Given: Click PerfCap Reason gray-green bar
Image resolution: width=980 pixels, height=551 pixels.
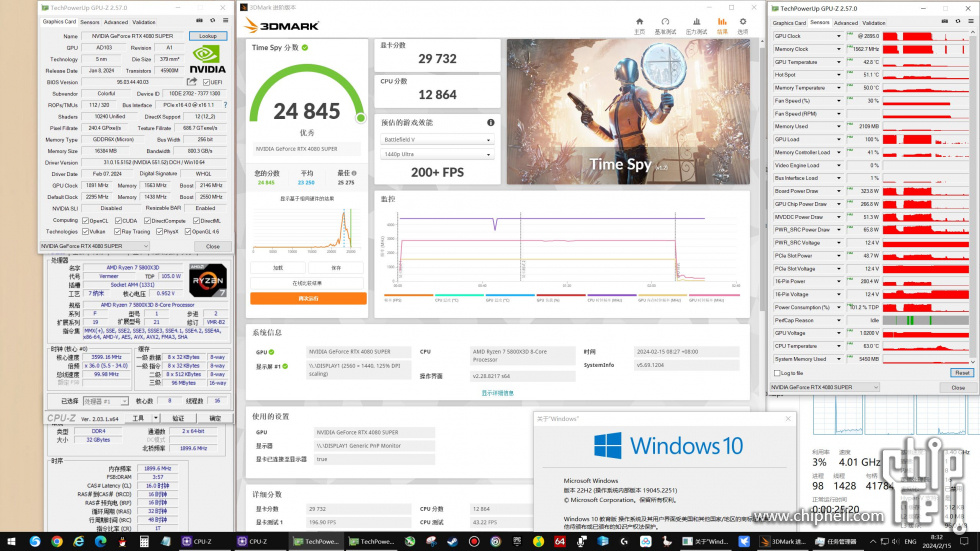Looking at the screenshot, I should point(926,320).
